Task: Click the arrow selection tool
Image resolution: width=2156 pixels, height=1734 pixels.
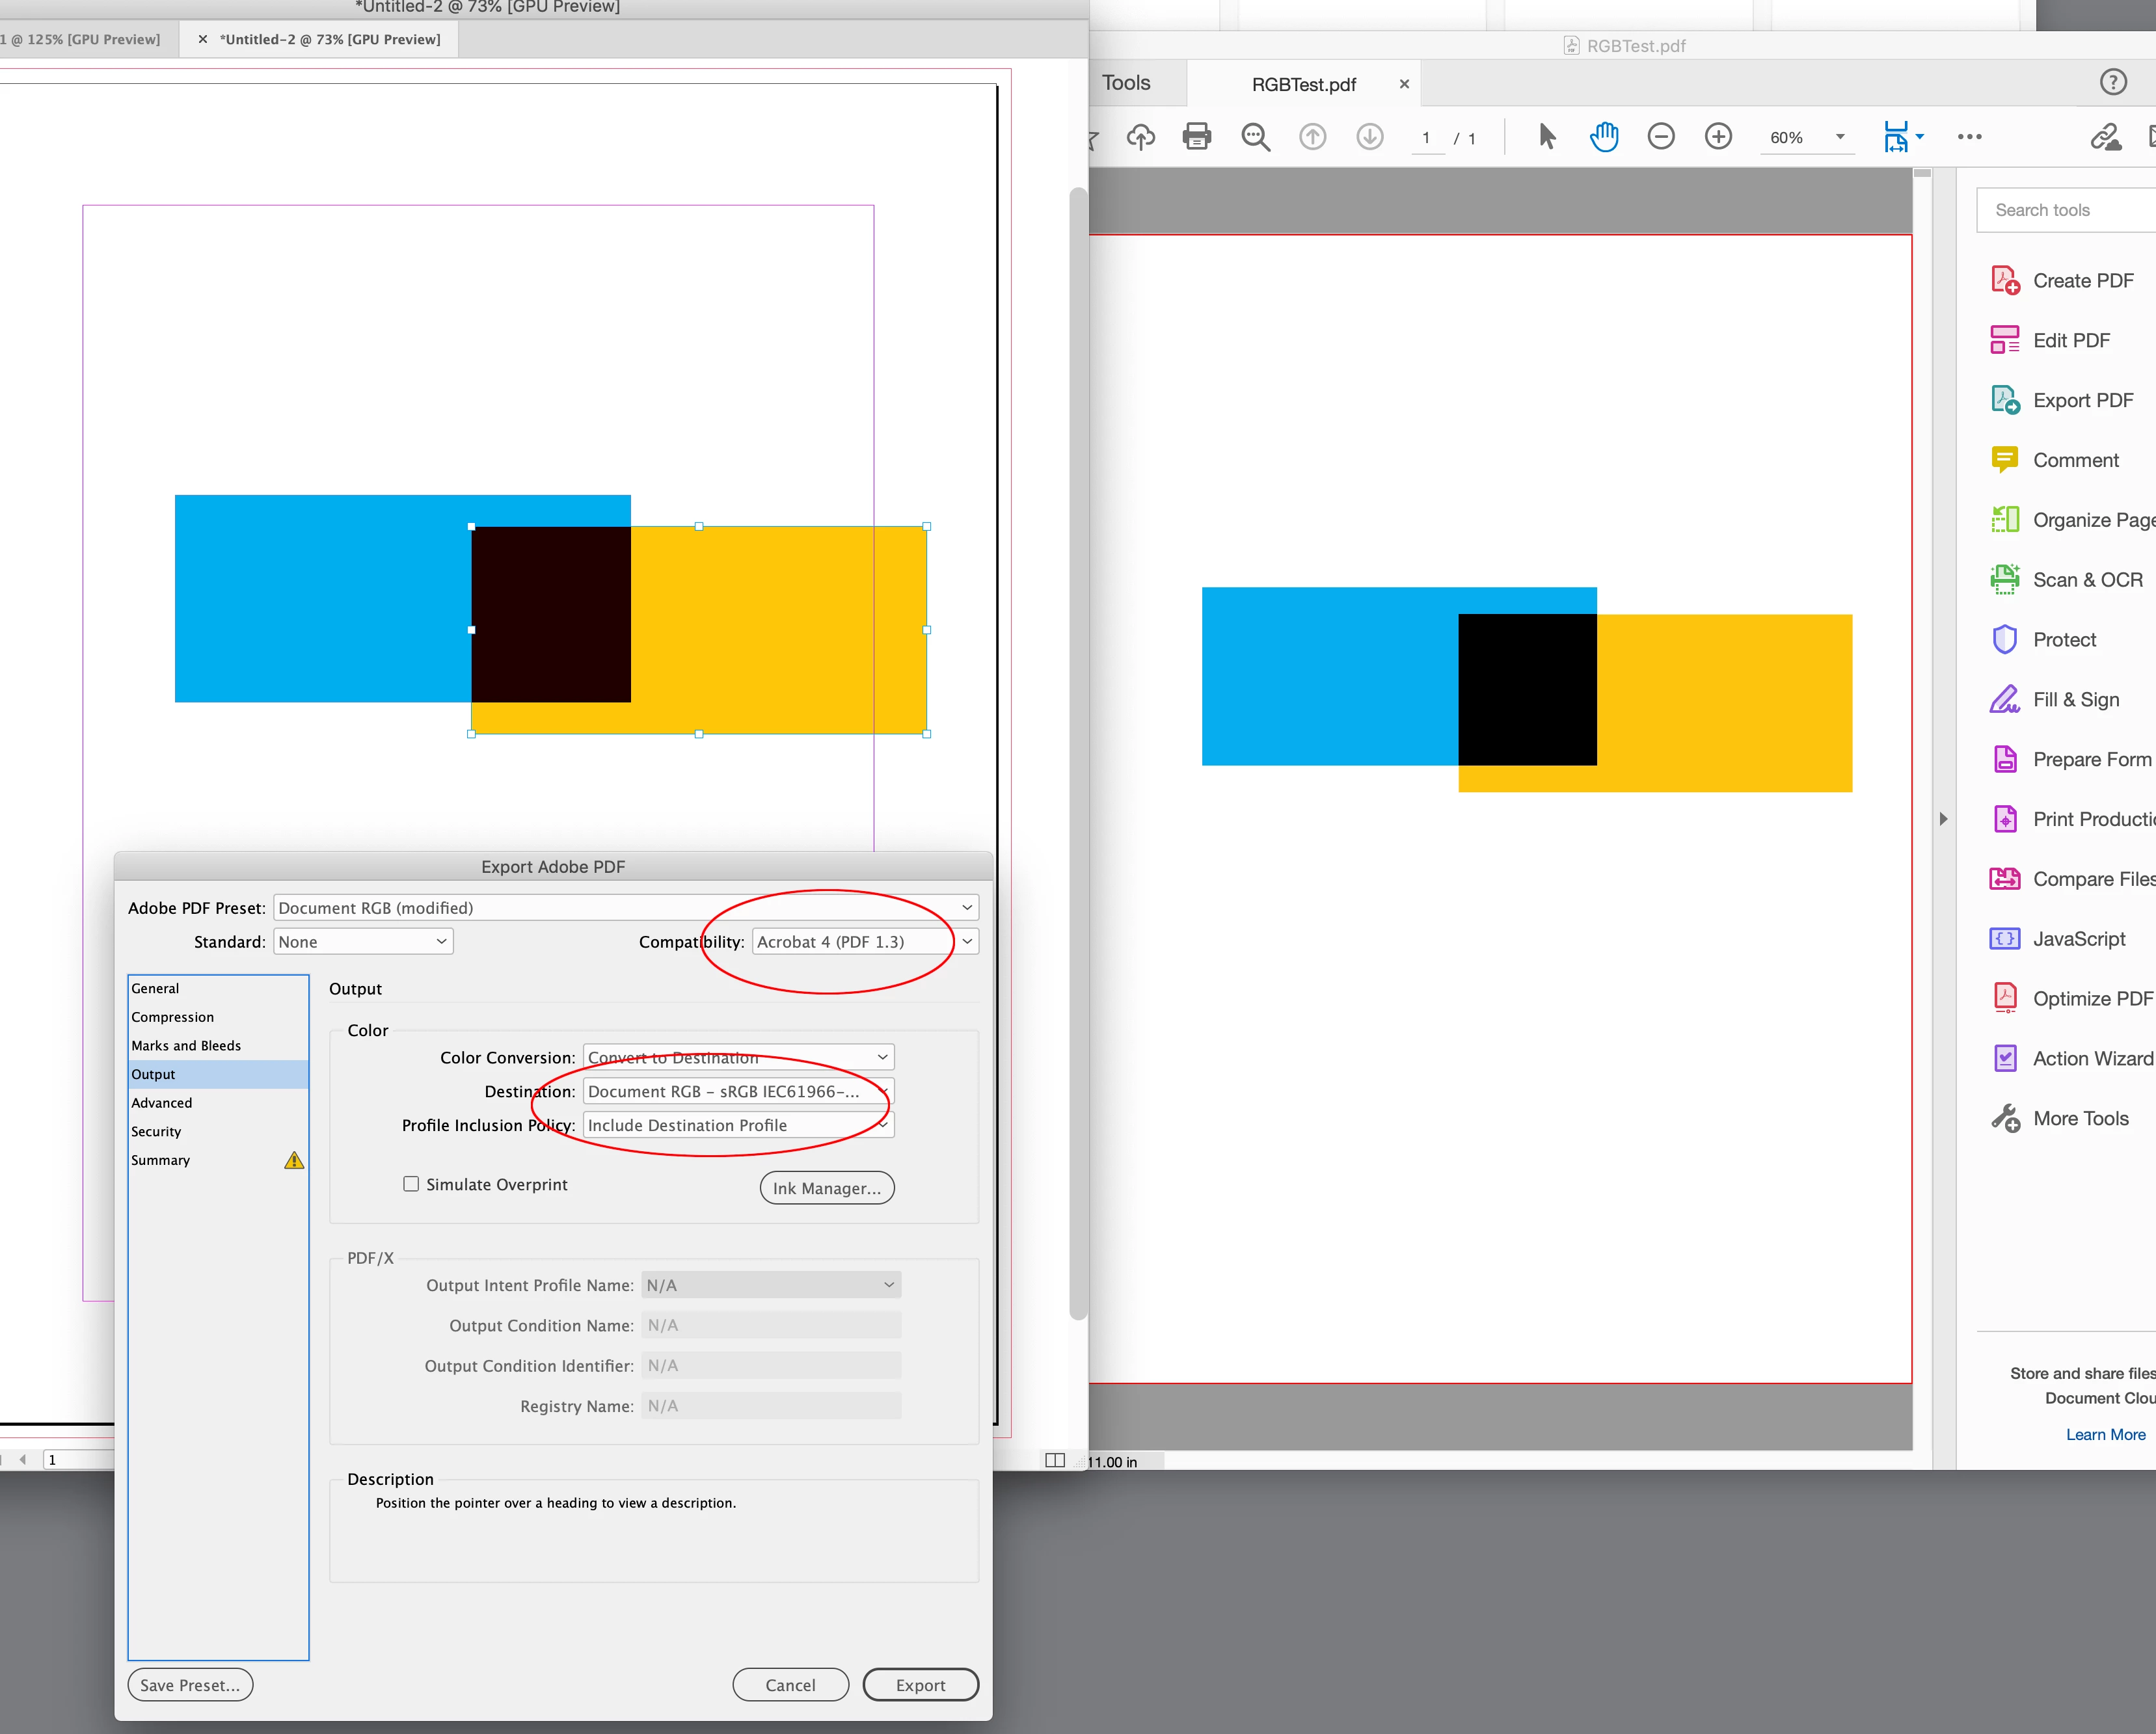Action: 1546,136
